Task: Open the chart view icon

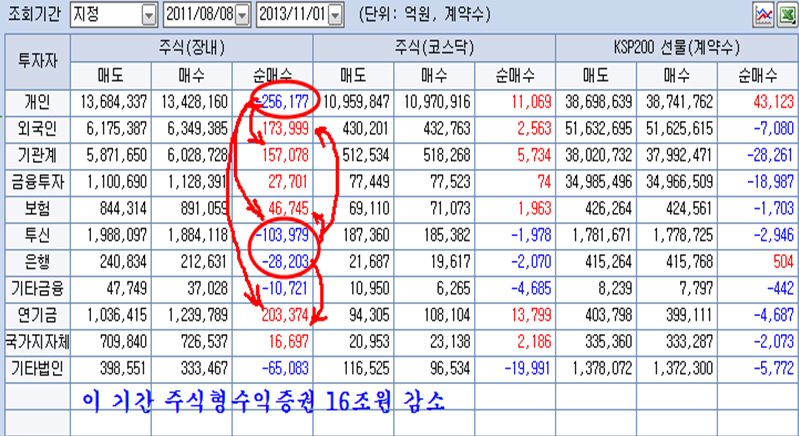Action: pos(762,14)
